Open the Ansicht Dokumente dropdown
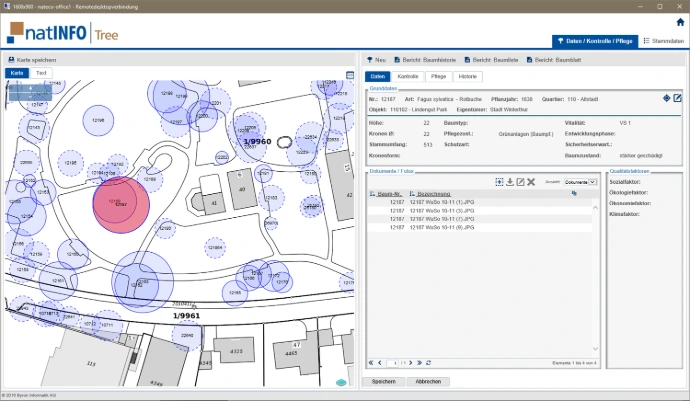 tap(580, 182)
